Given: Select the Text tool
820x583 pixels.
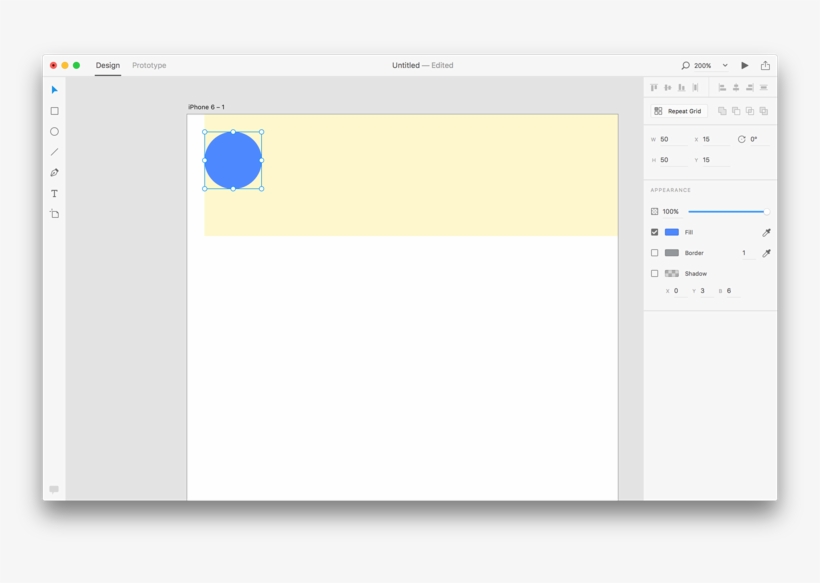Looking at the screenshot, I should coord(54,194).
